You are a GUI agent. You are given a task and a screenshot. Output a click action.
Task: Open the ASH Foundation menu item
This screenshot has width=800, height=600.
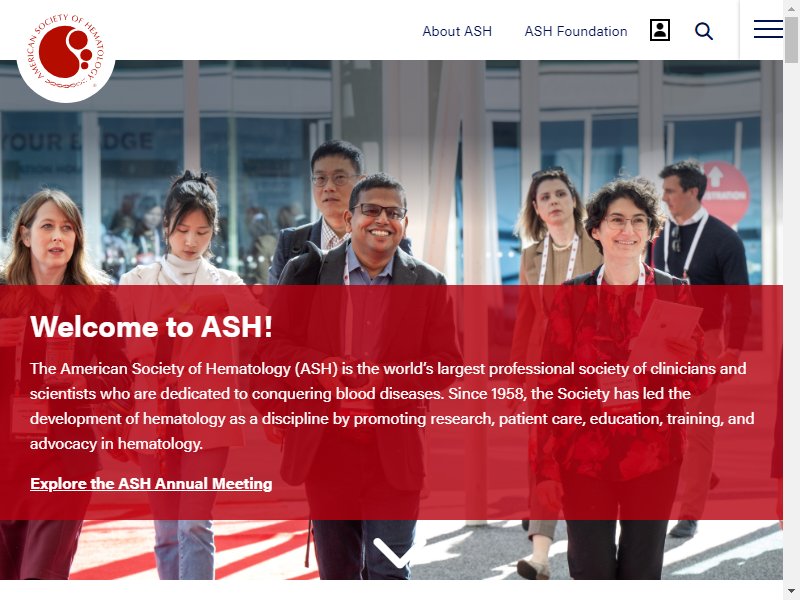(x=576, y=31)
